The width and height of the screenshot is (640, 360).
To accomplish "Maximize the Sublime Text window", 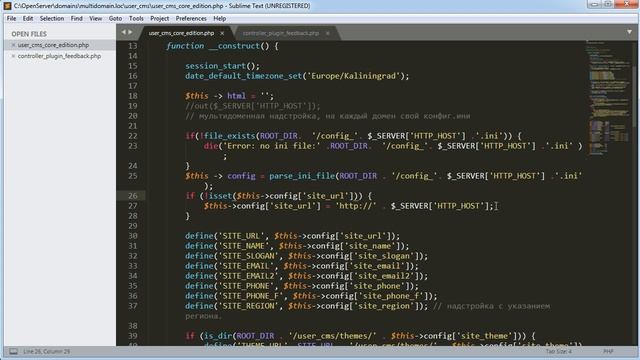I will [607, 4].
